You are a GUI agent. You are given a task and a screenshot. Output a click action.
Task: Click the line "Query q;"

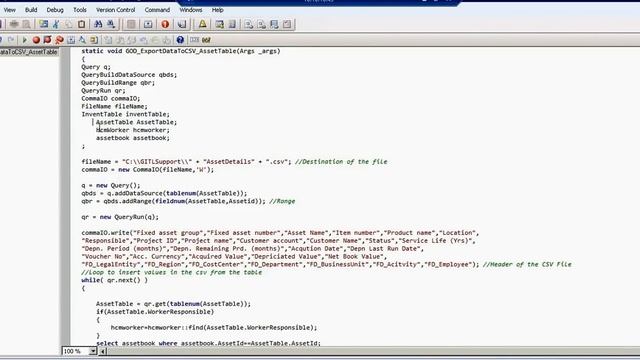96,67
